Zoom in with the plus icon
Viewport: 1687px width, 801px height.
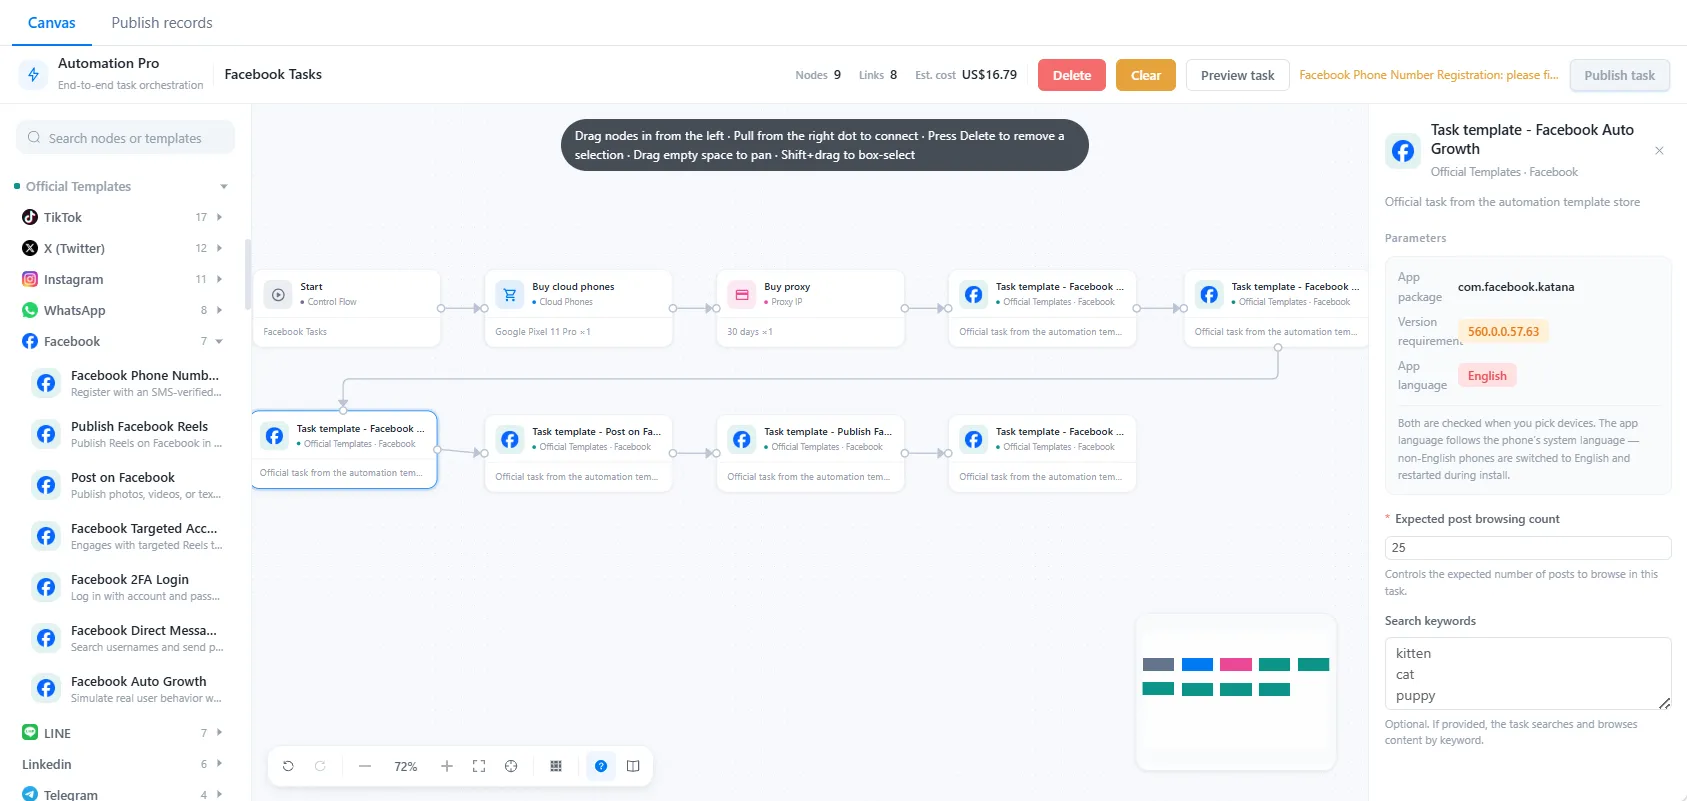pyautogui.click(x=447, y=766)
